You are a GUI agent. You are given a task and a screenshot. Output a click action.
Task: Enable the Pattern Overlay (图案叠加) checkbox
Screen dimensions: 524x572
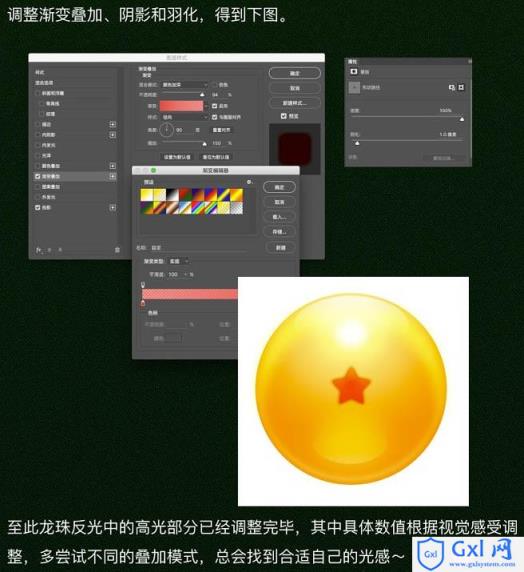38,187
